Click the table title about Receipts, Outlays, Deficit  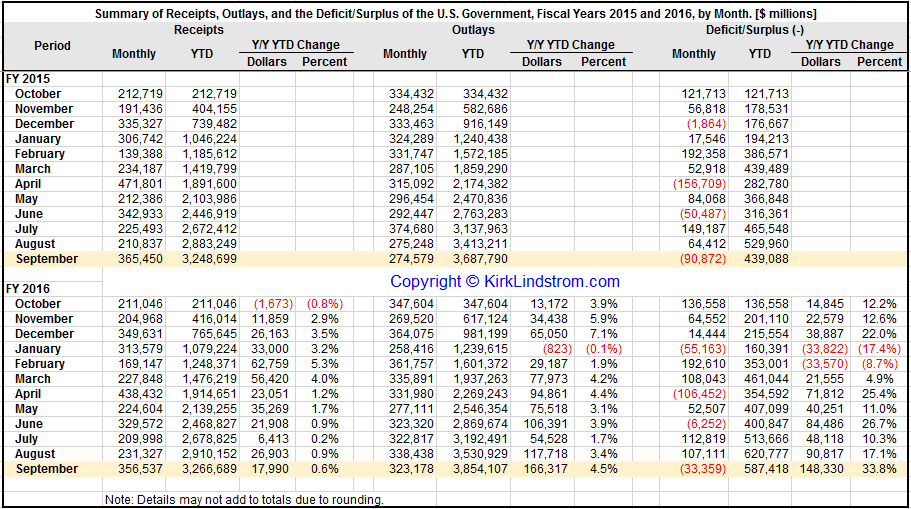(x=456, y=14)
